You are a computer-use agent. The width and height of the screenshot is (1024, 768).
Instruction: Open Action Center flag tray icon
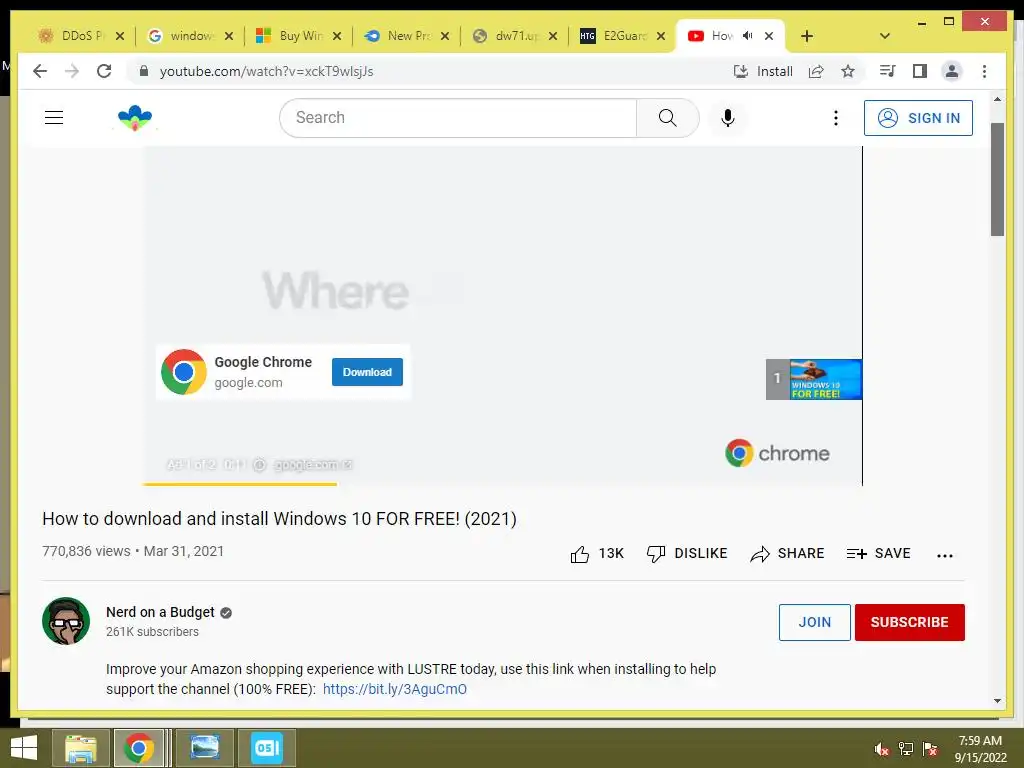(930, 749)
